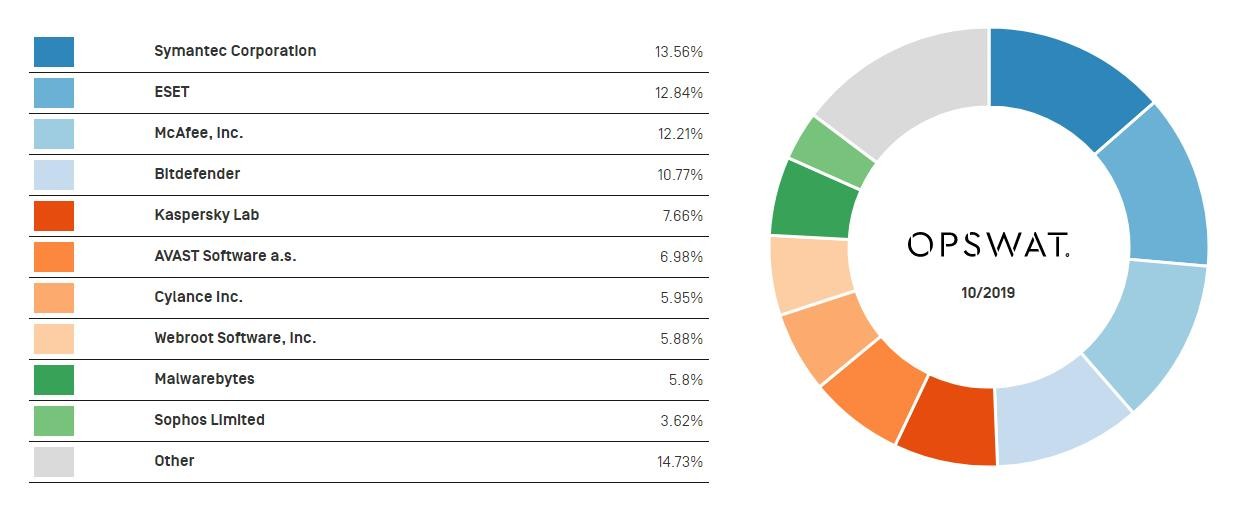Click the Symantec Corporation dark blue swatch

[x=54, y=52]
